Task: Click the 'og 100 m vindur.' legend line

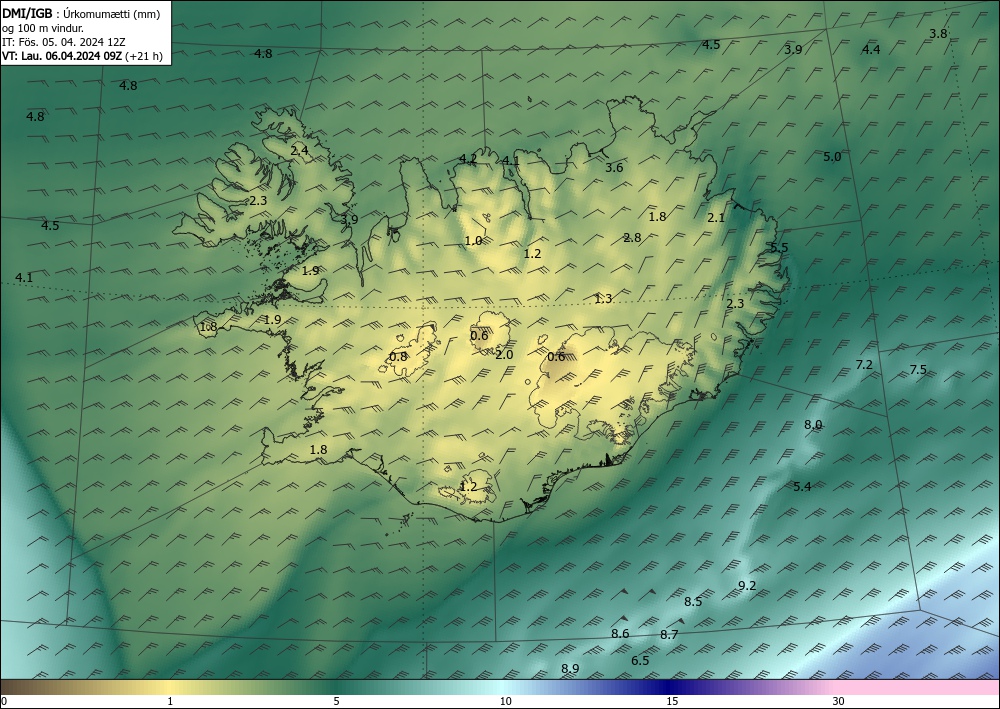Action: pyautogui.click(x=43, y=27)
